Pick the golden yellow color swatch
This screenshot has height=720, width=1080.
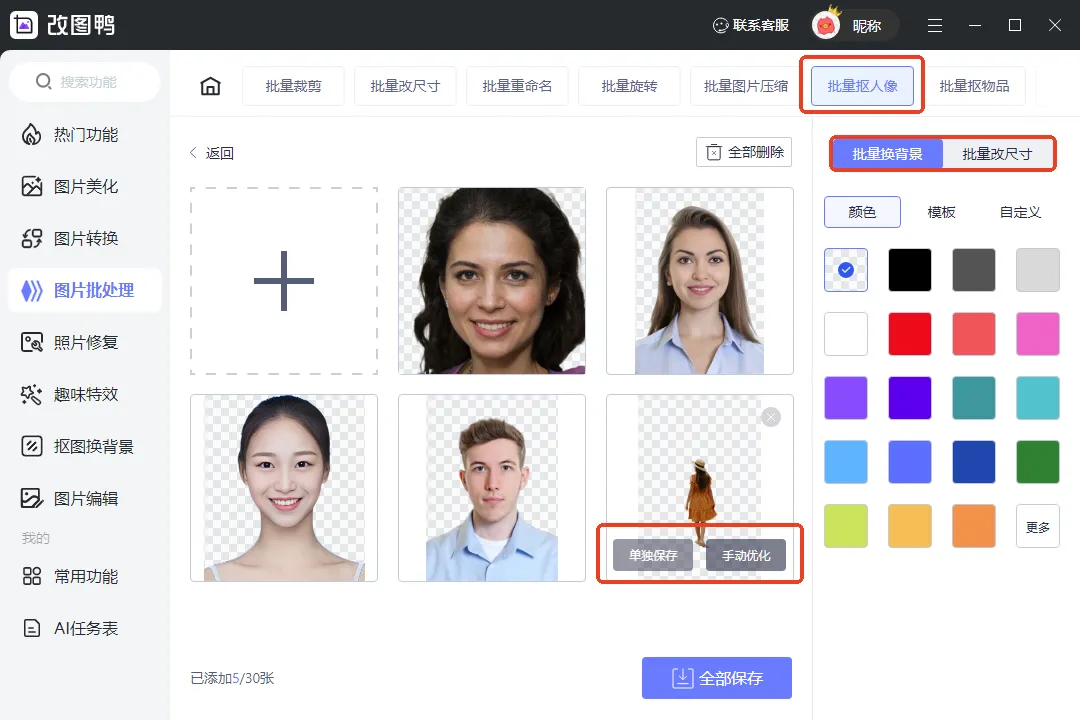click(x=910, y=526)
